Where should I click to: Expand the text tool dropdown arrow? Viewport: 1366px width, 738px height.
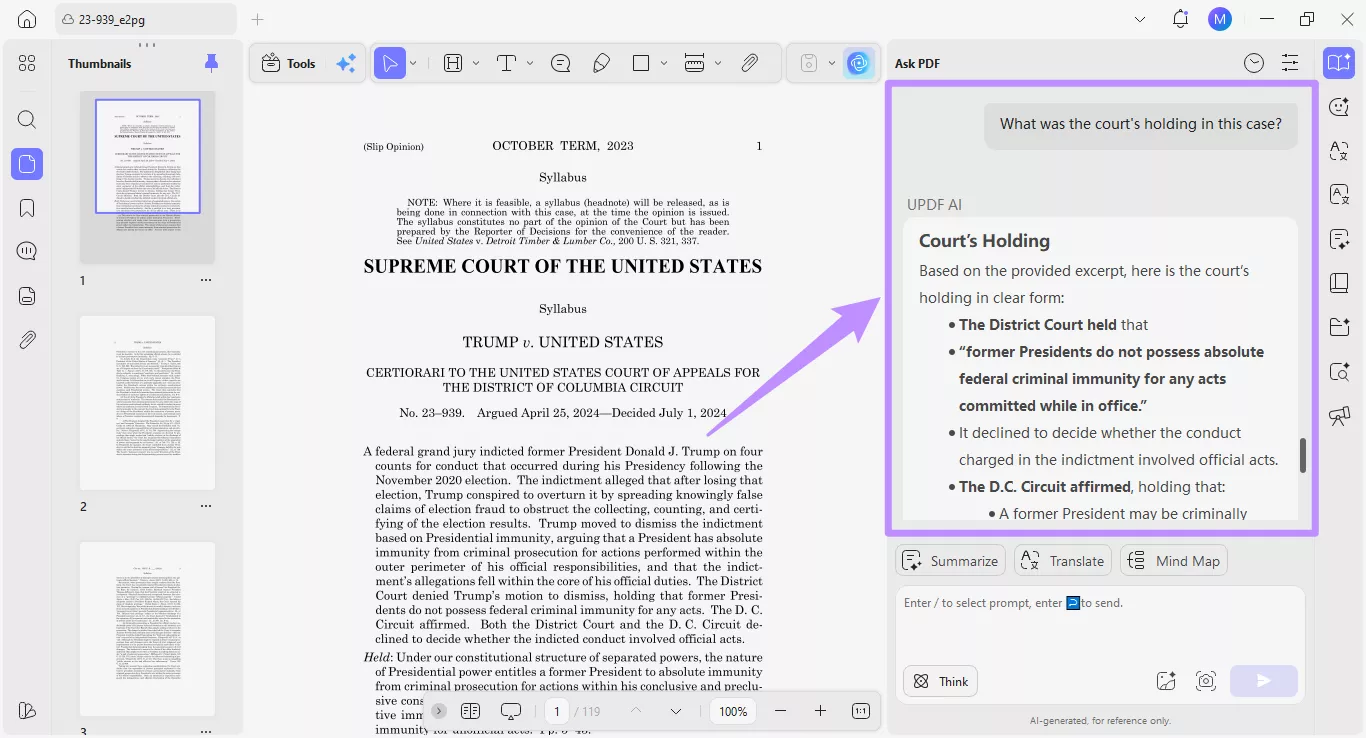coord(530,63)
